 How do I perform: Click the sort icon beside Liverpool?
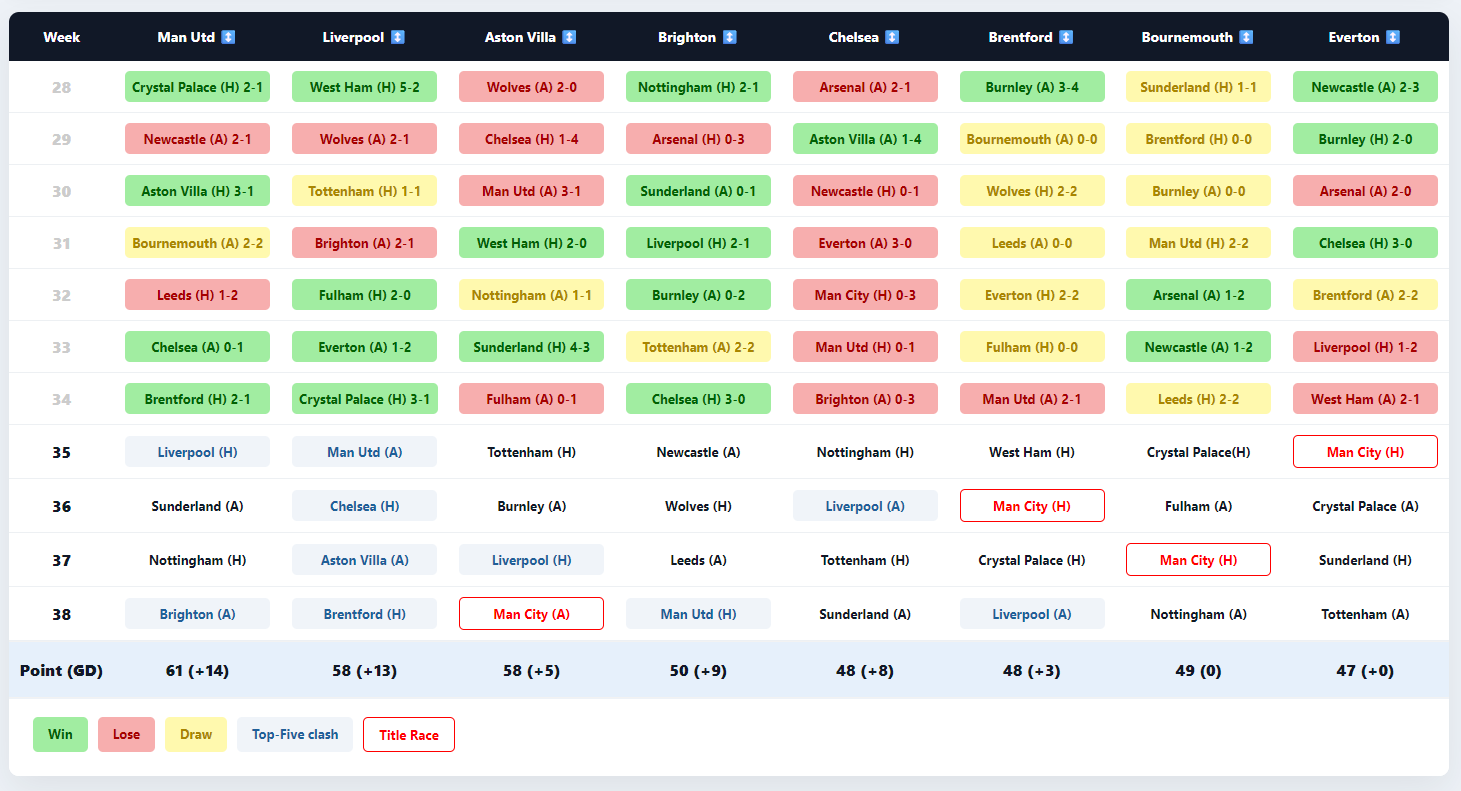[398, 37]
